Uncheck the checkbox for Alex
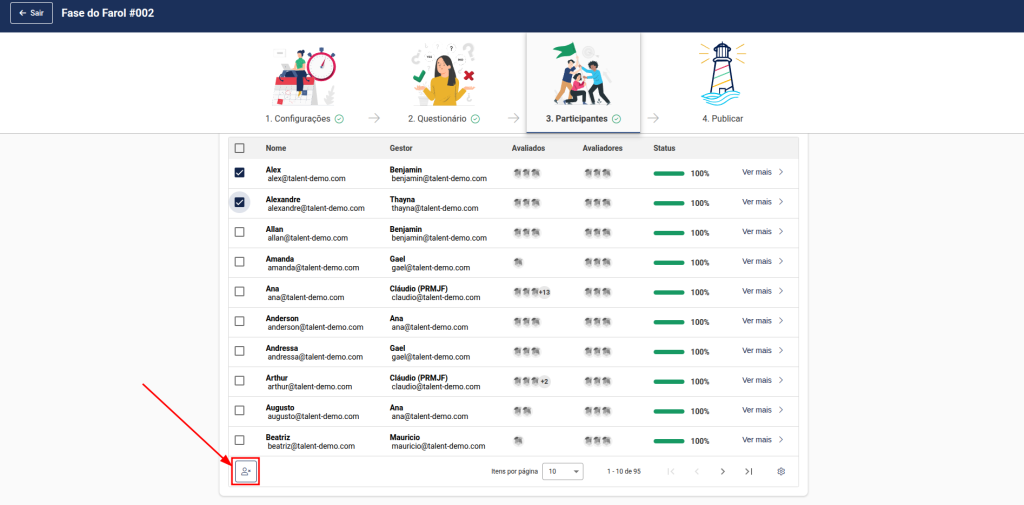 pyautogui.click(x=239, y=173)
